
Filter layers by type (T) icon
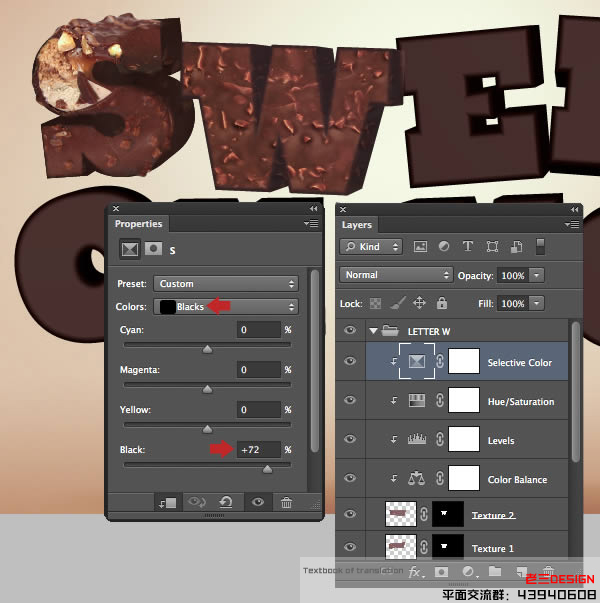(x=468, y=246)
